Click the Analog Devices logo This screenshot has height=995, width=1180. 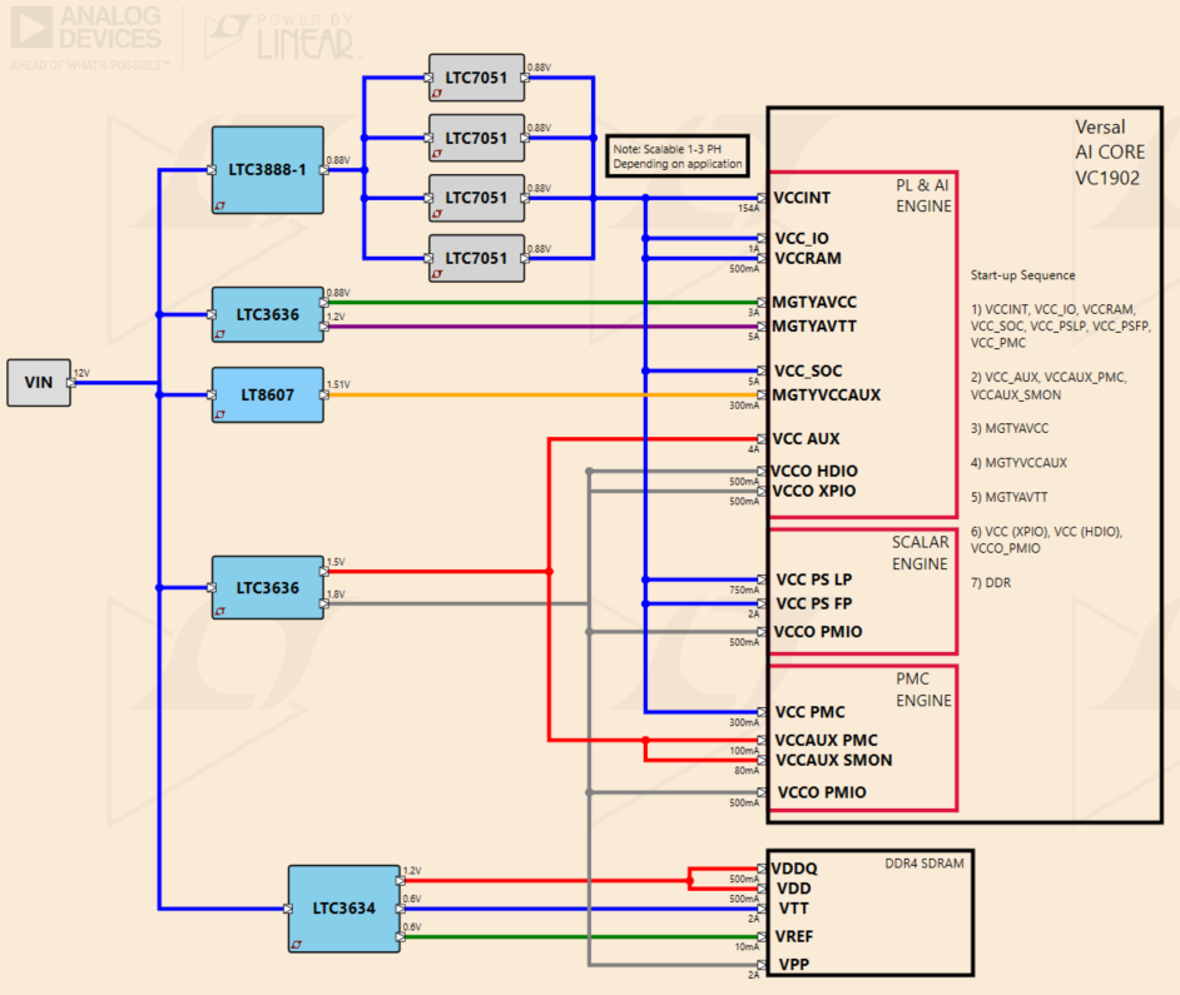click(90, 38)
